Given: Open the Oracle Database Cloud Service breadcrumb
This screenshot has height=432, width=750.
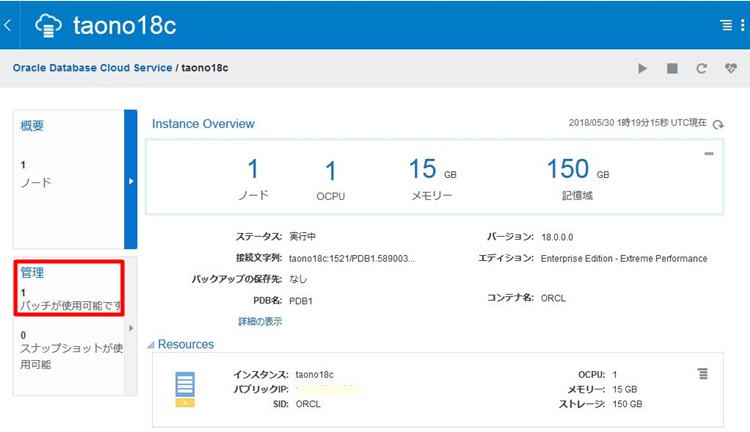Looking at the screenshot, I should coord(92,68).
